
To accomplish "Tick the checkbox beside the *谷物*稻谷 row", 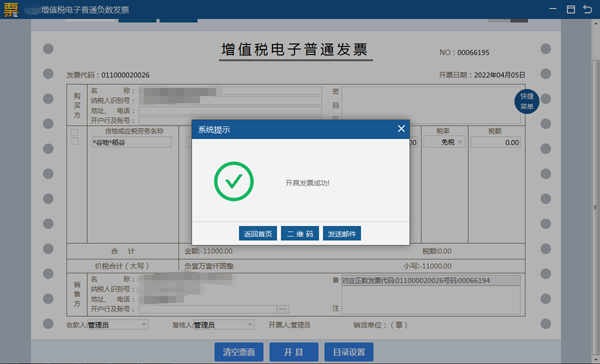I will click(x=75, y=141).
